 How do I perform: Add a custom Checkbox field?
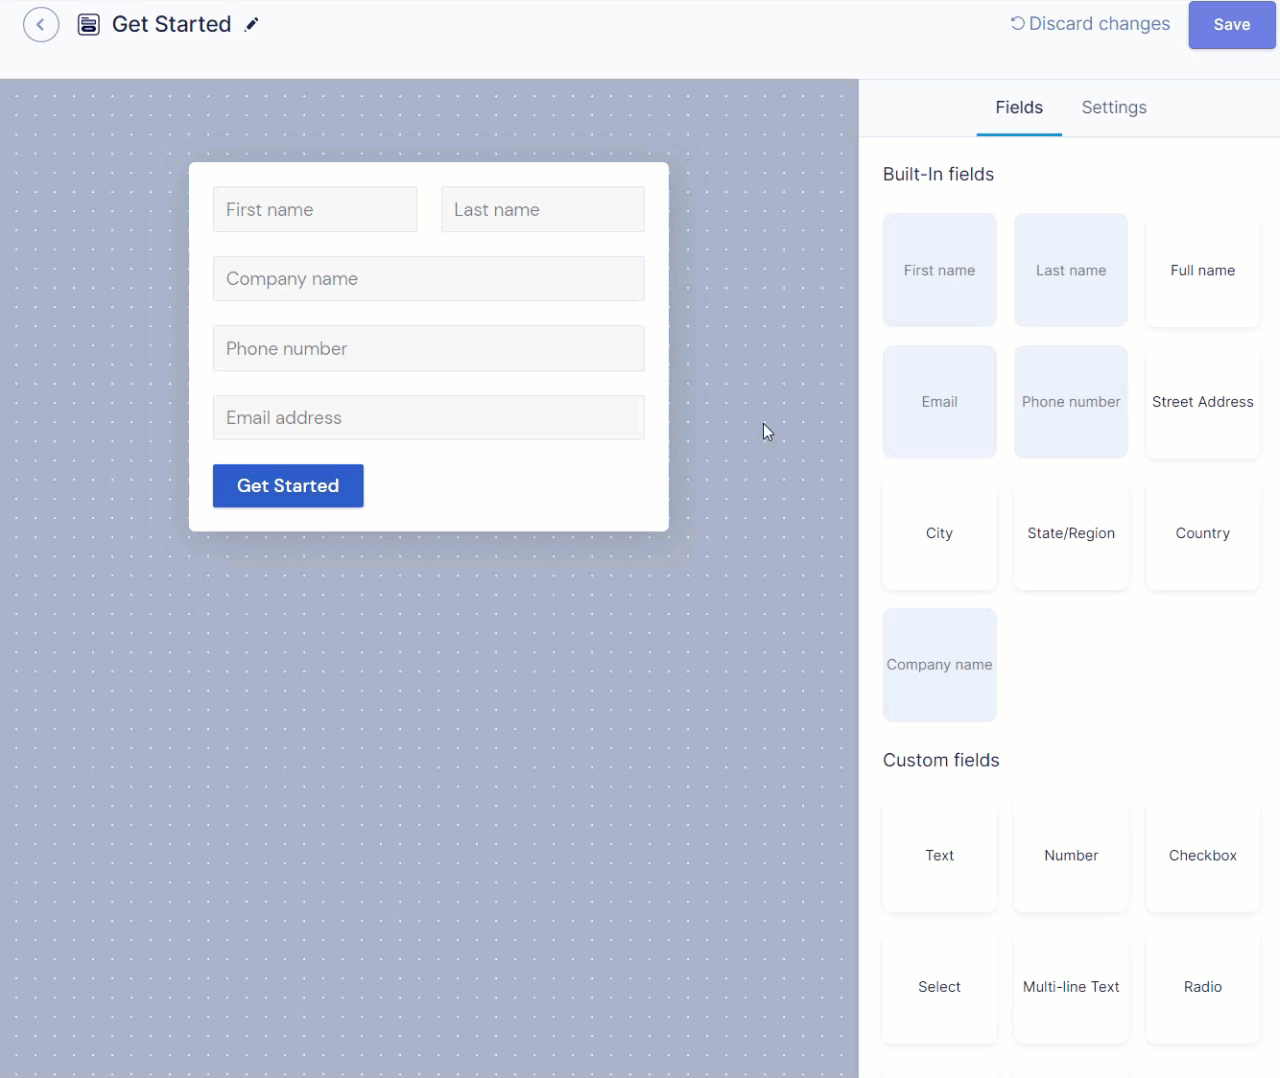point(1203,855)
